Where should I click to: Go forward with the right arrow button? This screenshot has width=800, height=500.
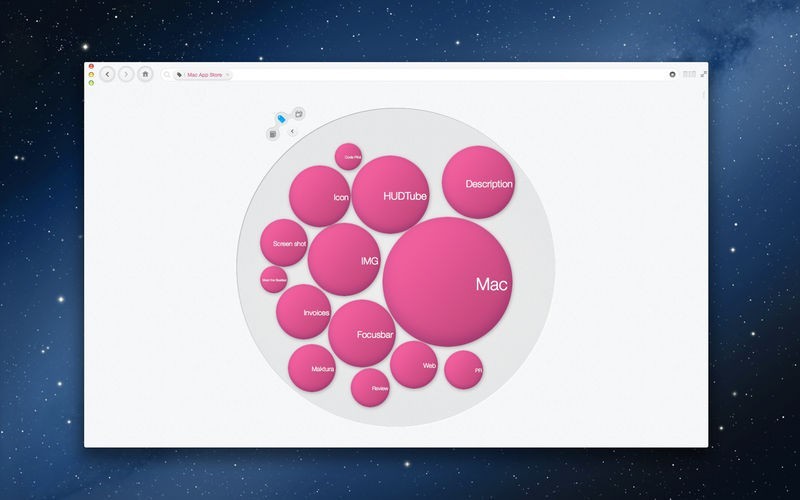pos(126,74)
